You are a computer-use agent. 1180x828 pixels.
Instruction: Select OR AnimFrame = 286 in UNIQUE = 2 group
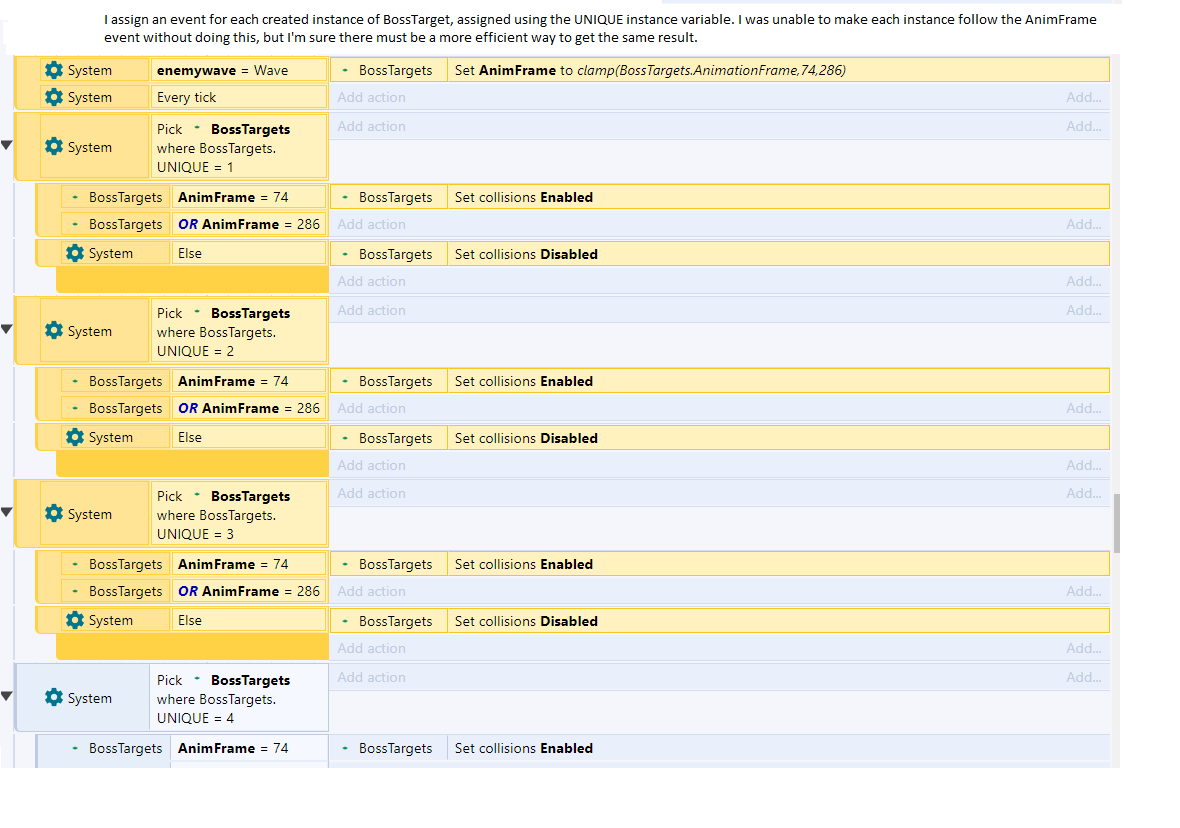click(248, 408)
